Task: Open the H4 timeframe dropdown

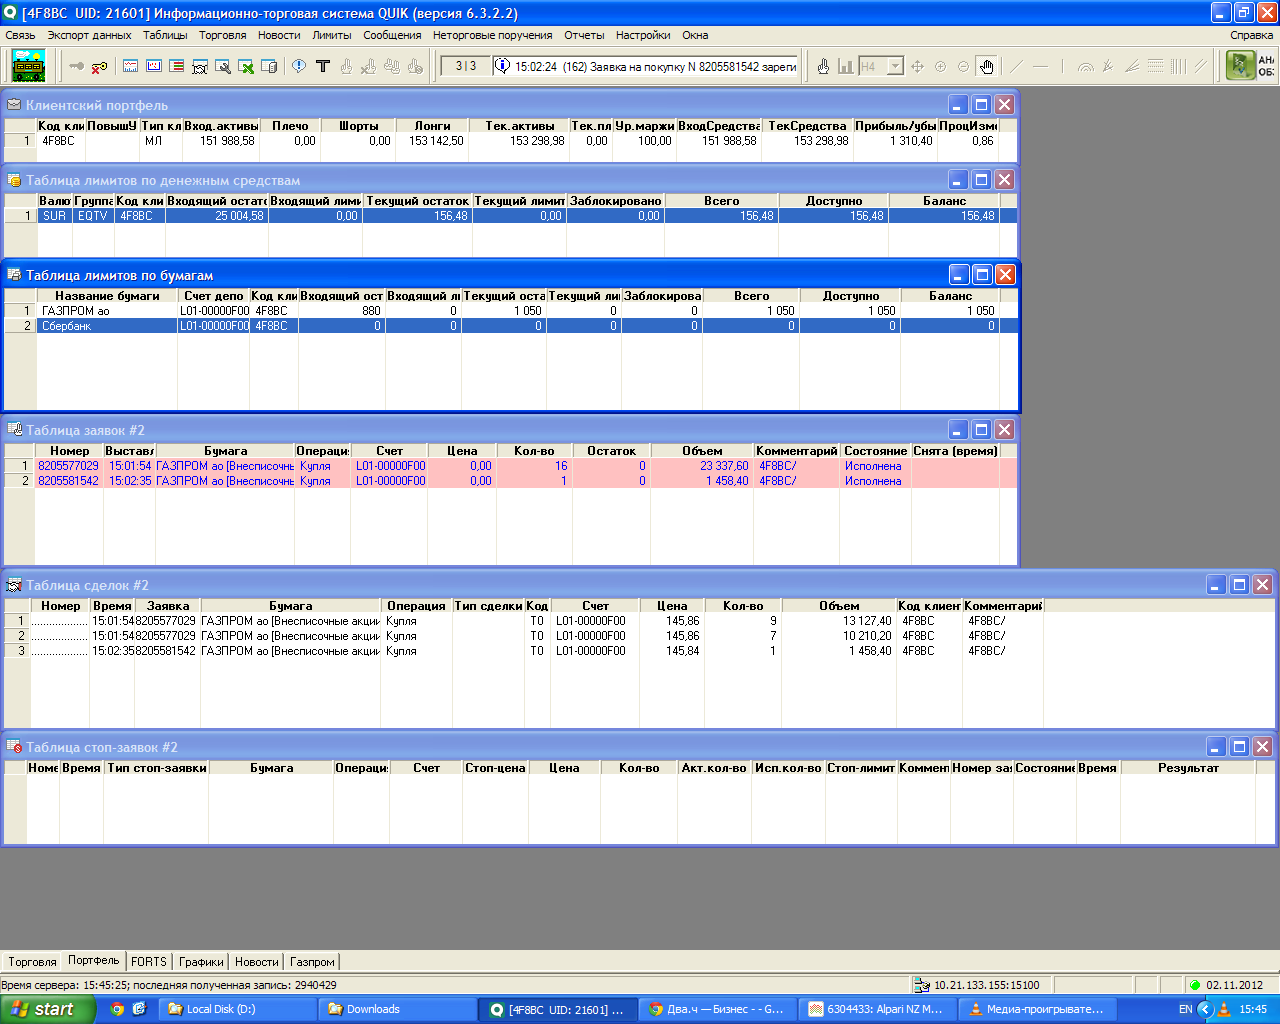Action: (x=895, y=66)
